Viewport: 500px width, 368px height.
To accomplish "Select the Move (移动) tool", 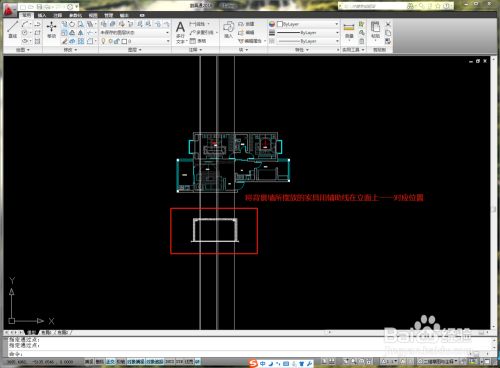I will click(x=51, y=29).
